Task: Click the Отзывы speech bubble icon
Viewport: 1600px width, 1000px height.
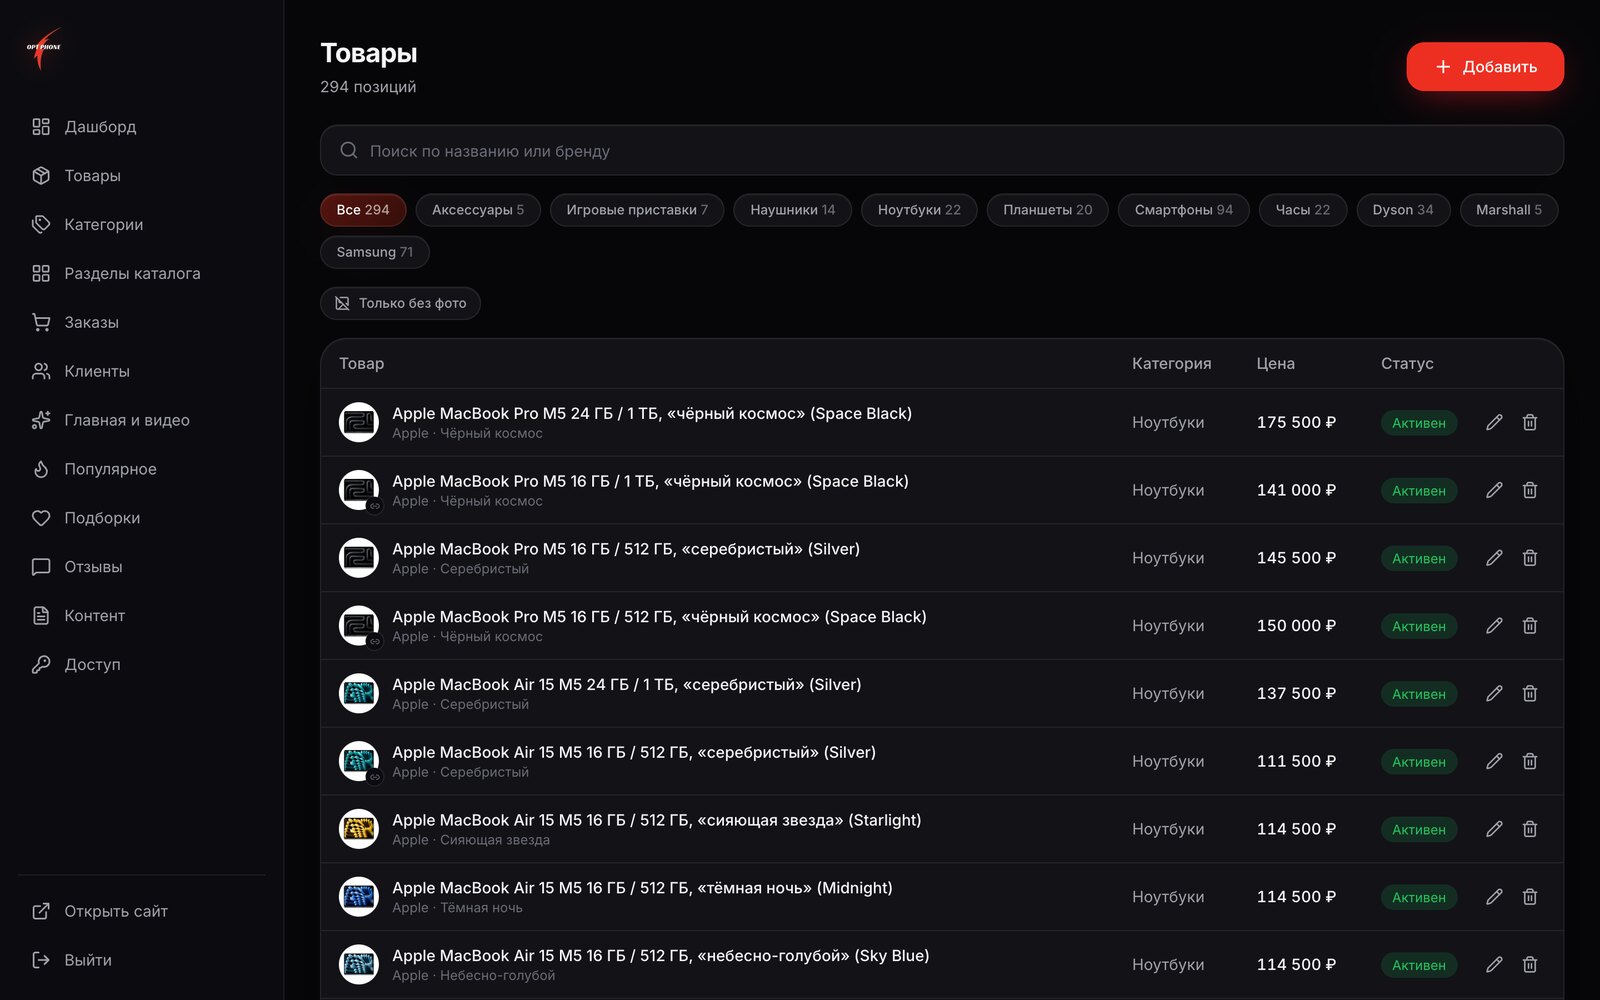Action: pos(41,567)
